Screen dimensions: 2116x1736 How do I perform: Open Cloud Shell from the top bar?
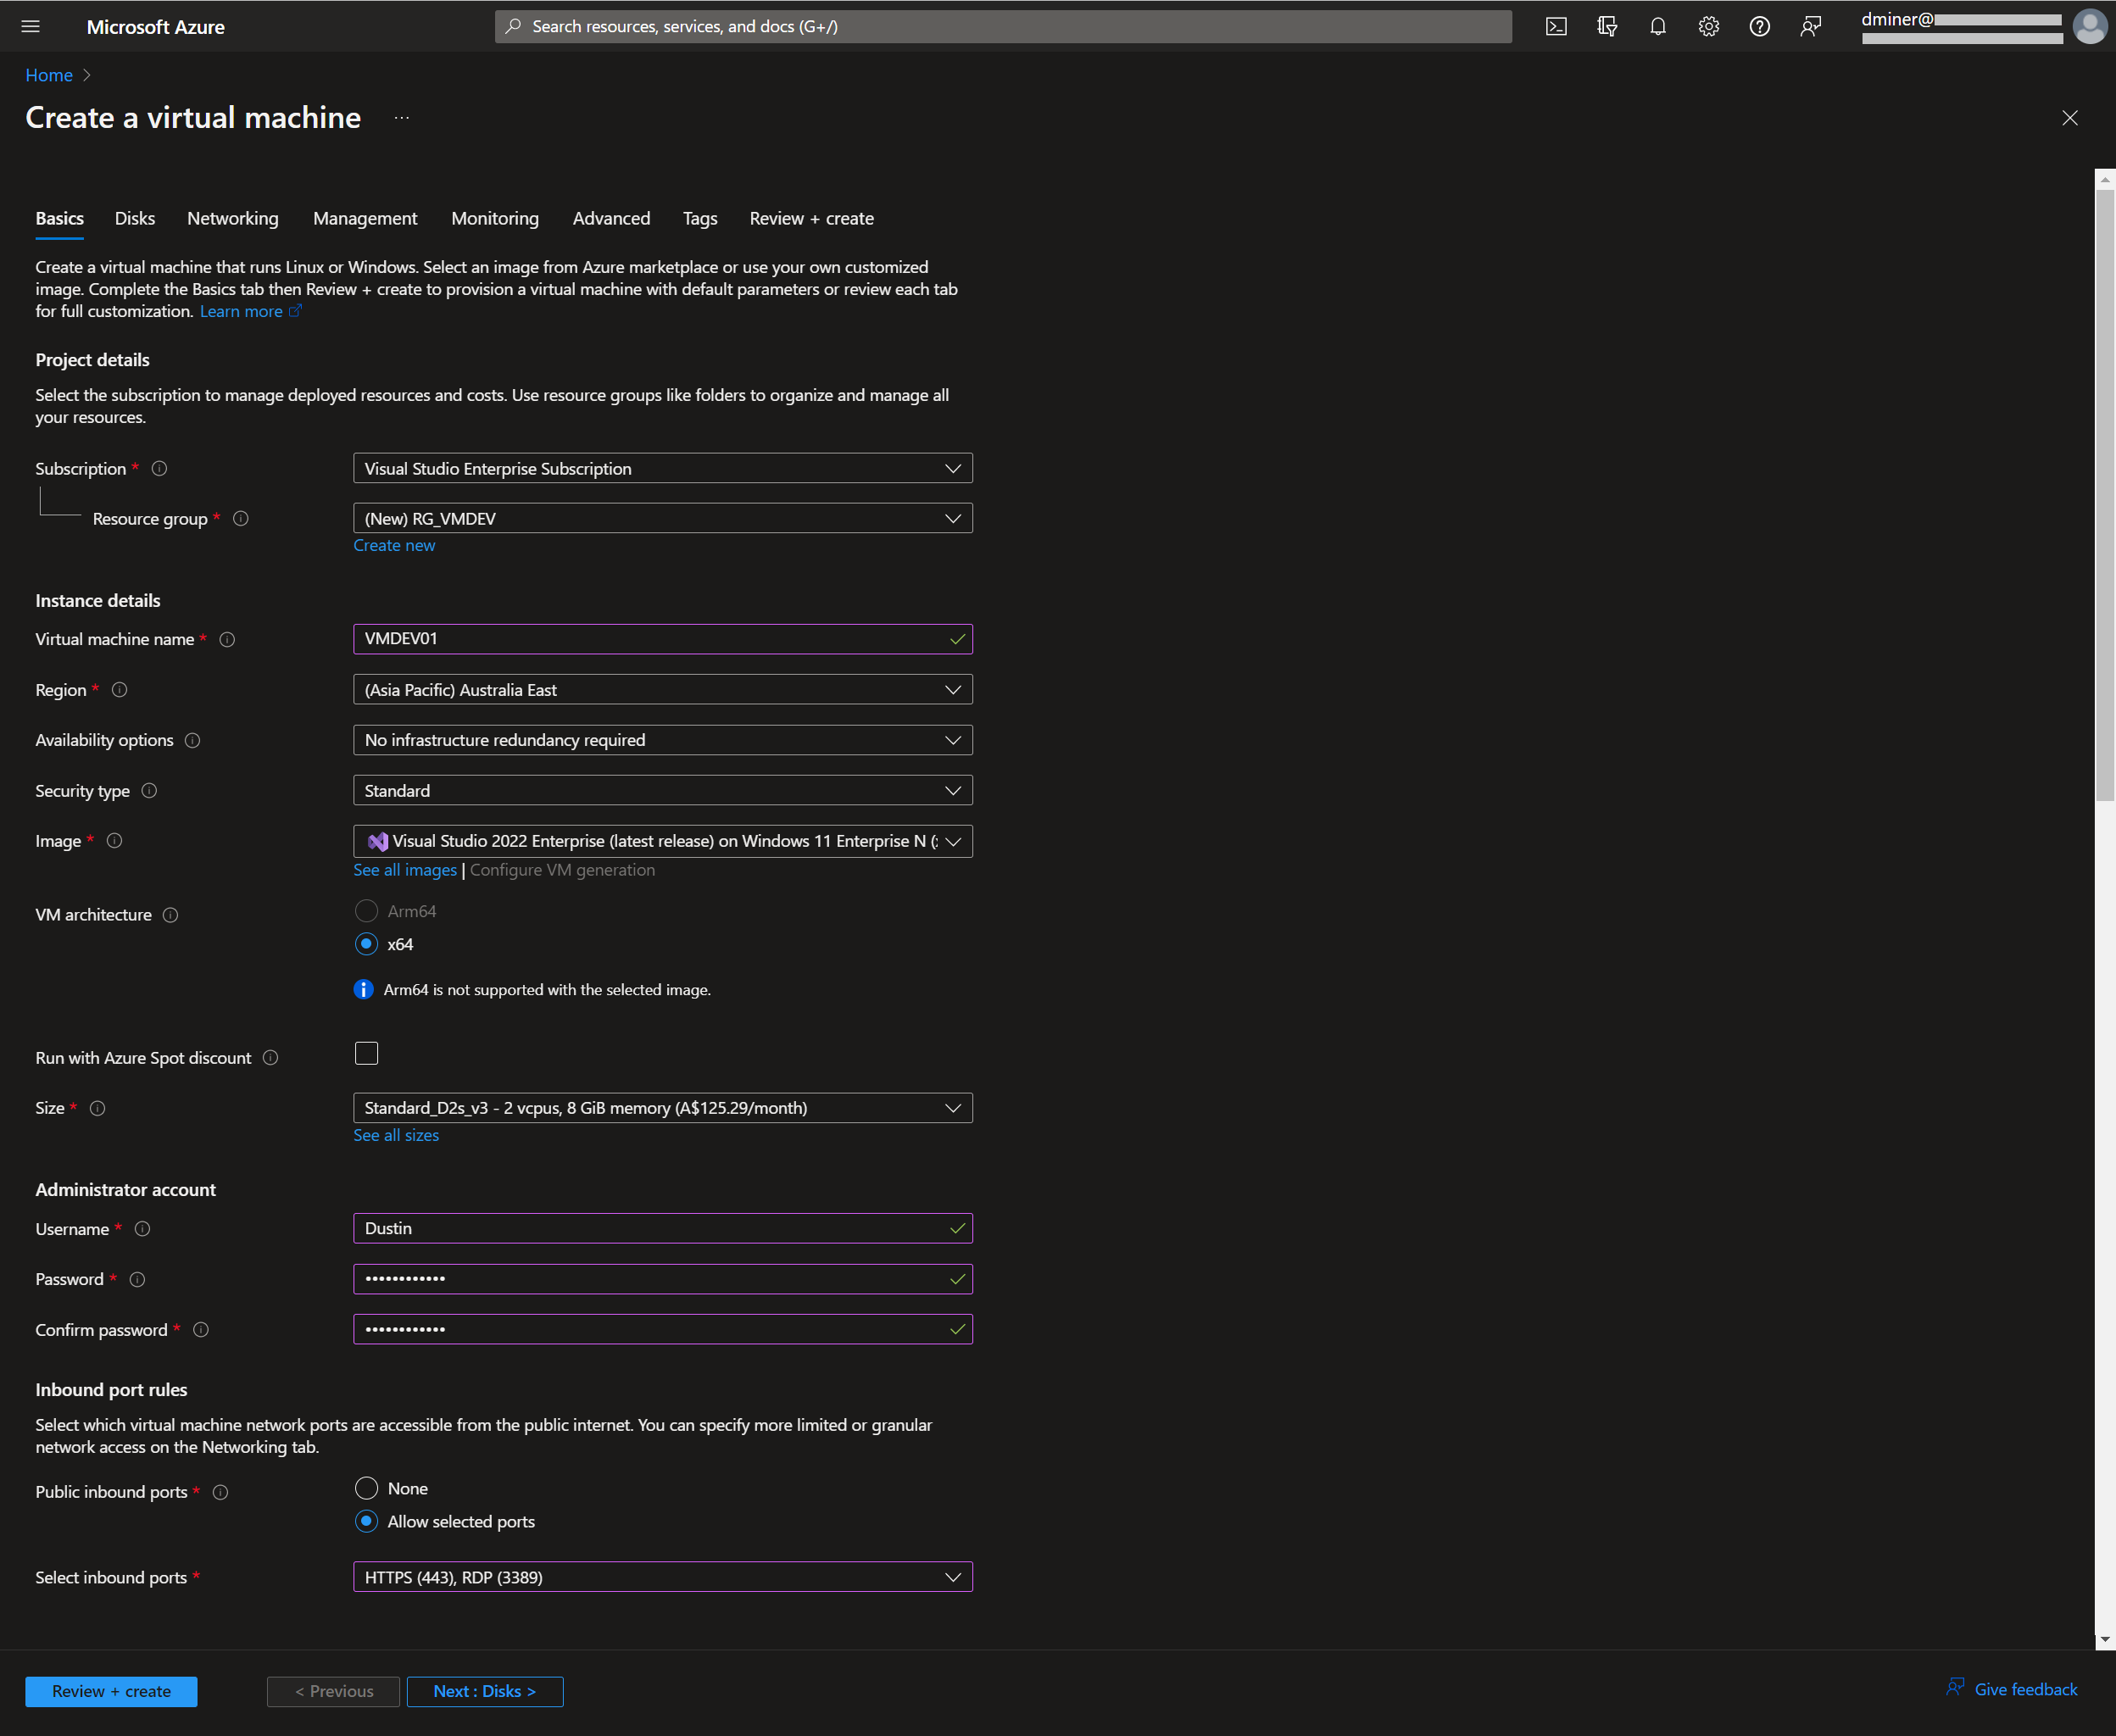tap(1556, 26)
